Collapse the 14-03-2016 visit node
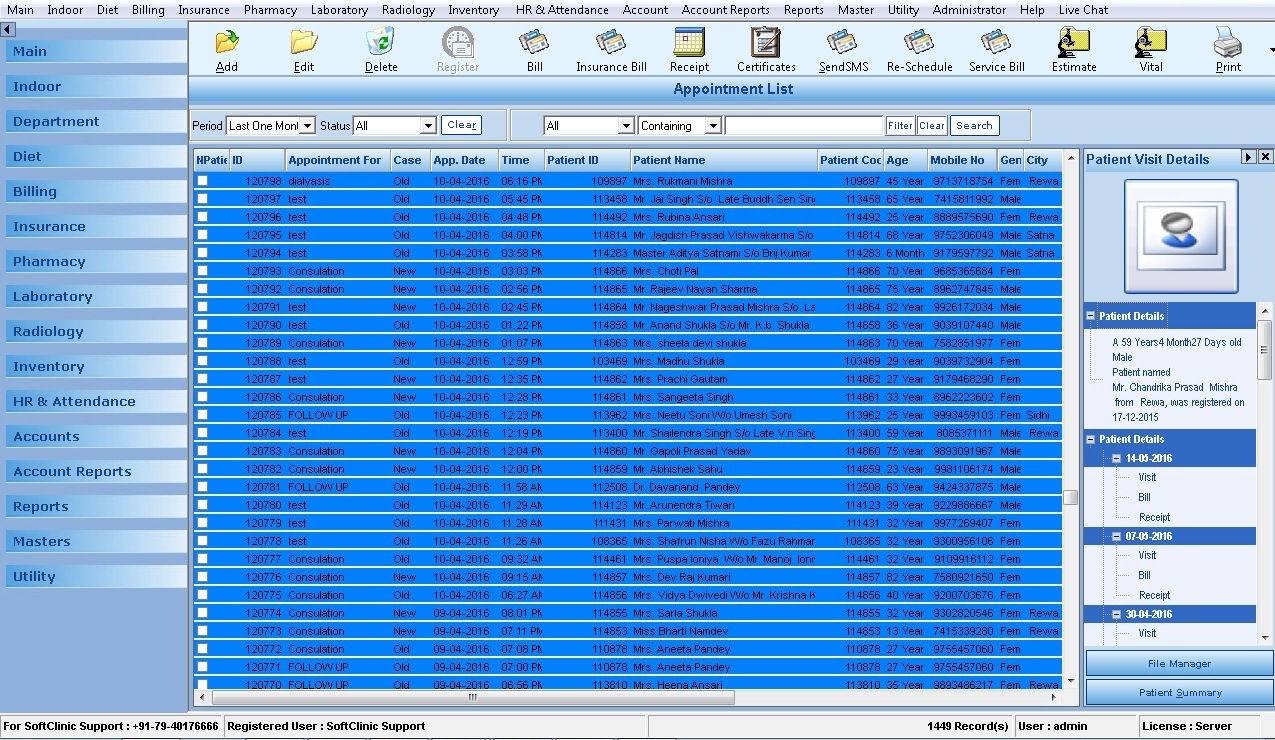The image size is (1275, 740). [1116, 458]
